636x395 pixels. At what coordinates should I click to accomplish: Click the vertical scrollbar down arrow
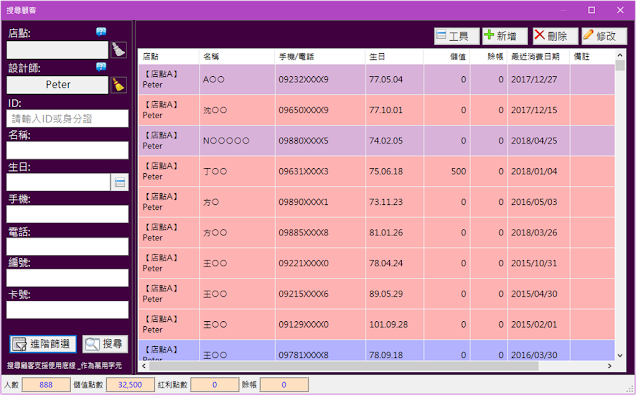click(x=620, y=356)
